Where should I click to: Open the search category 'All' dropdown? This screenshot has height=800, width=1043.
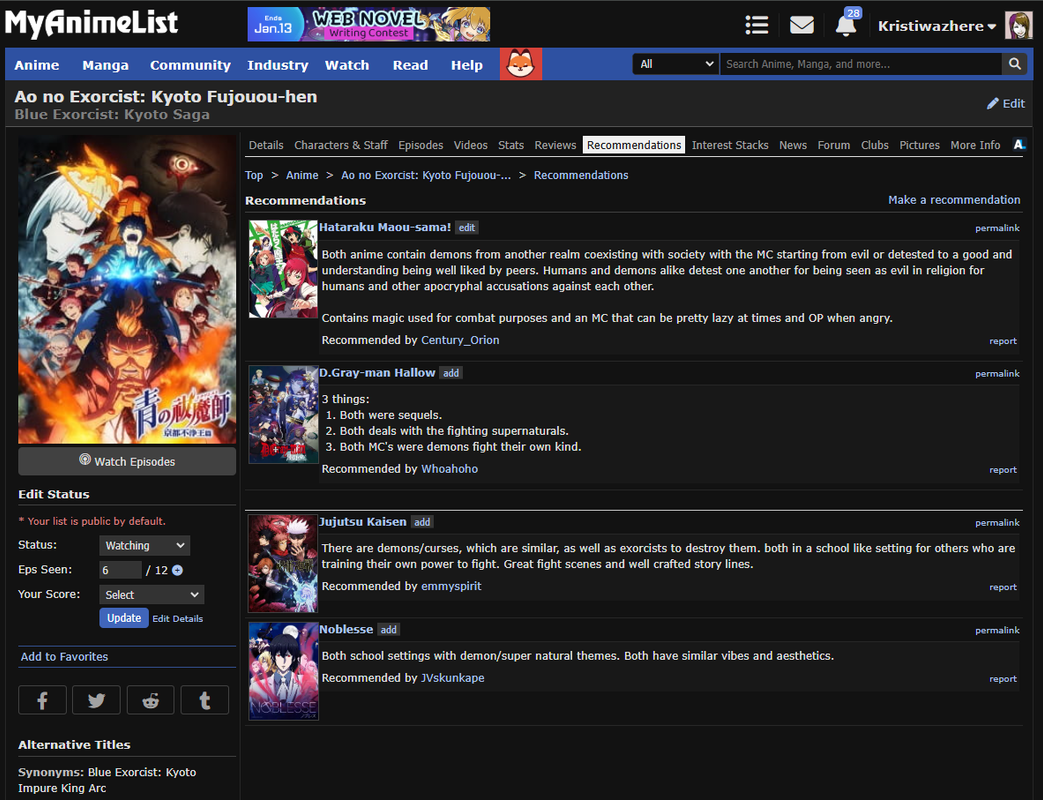tap(676, 64)
